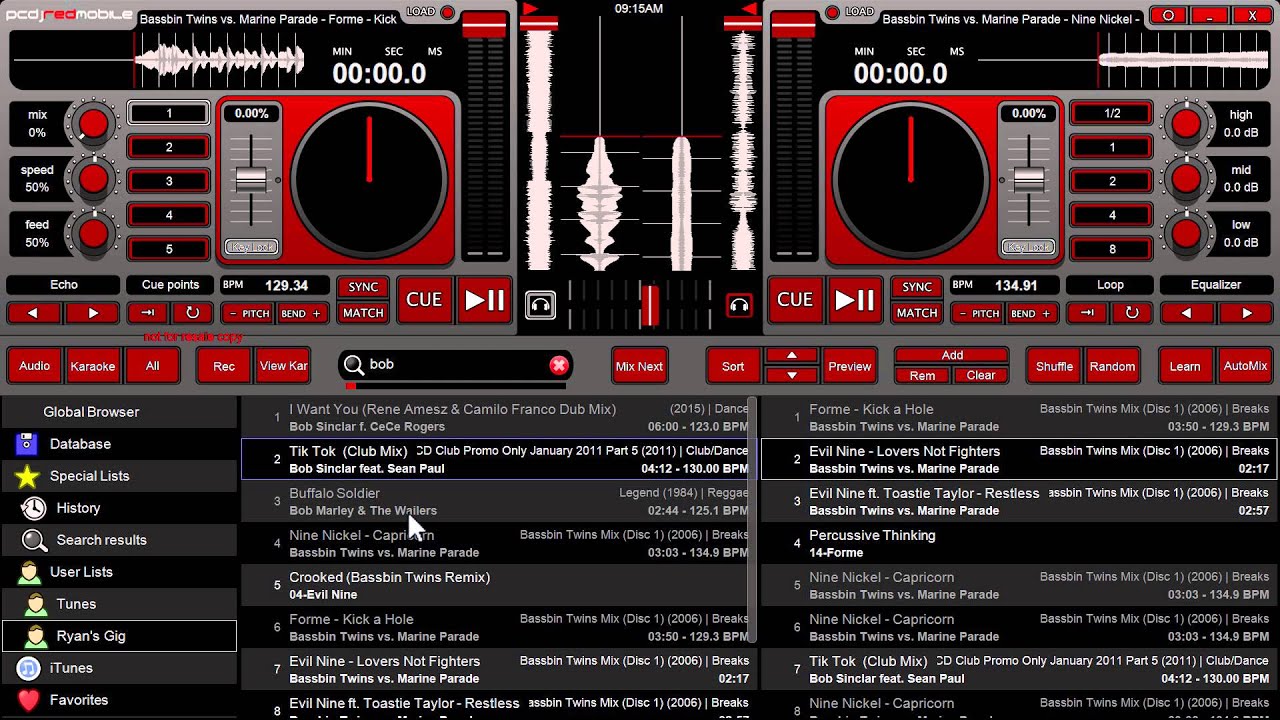The height and width of the screenshot is (720, 1280).
Task: Click right deck headphone monitor icon
Action: 739,305
